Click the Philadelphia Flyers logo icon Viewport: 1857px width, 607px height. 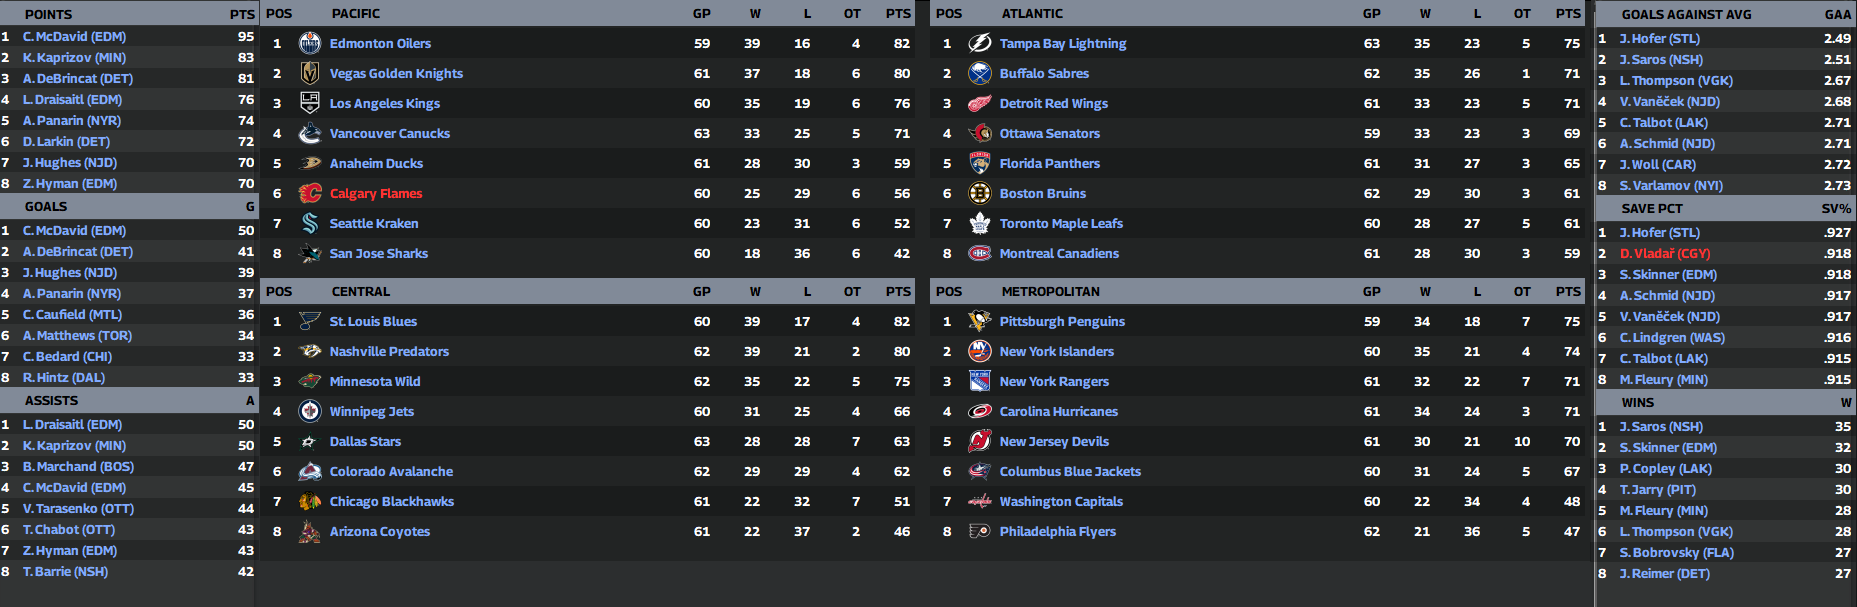[x=980, y=531]
